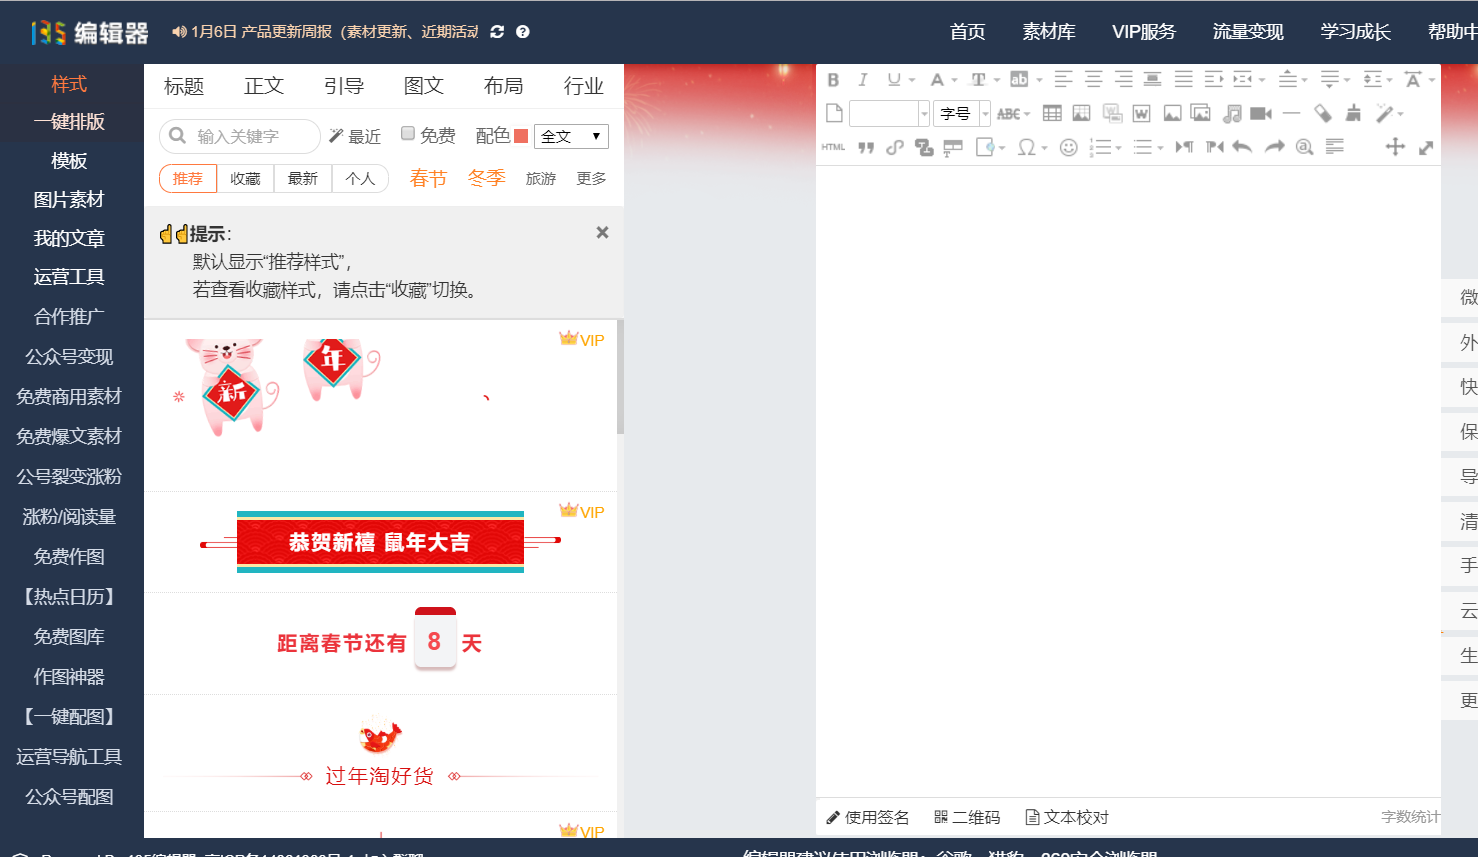
Task: Open the emoji insertion tool
Action: 1070,147
